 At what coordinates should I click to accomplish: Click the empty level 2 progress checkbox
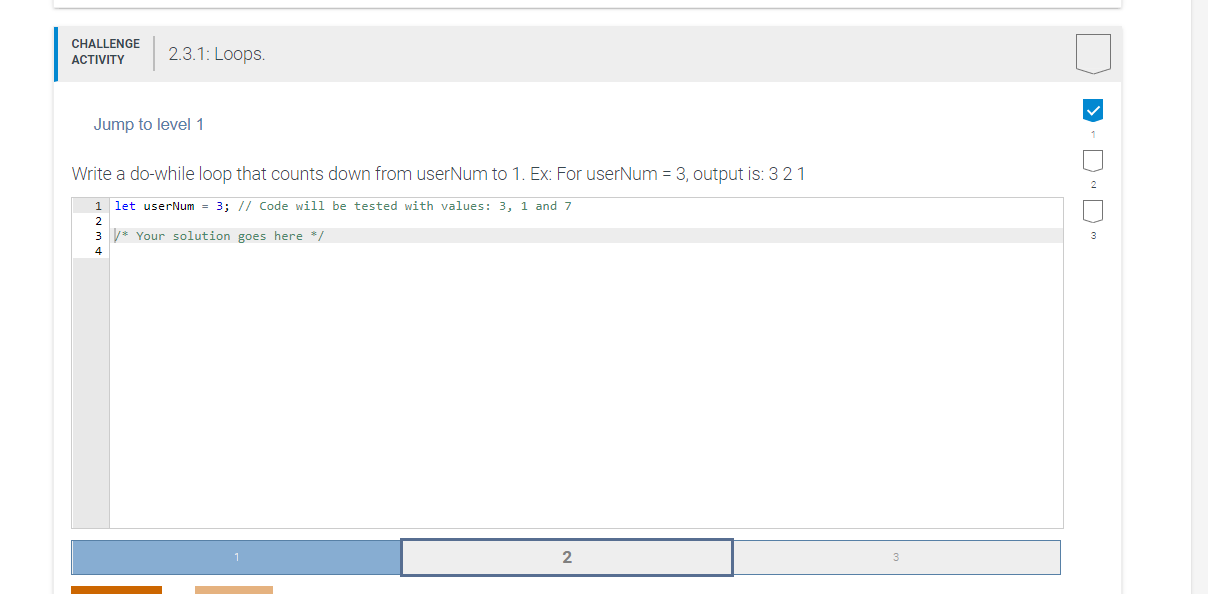(1093, 160)
